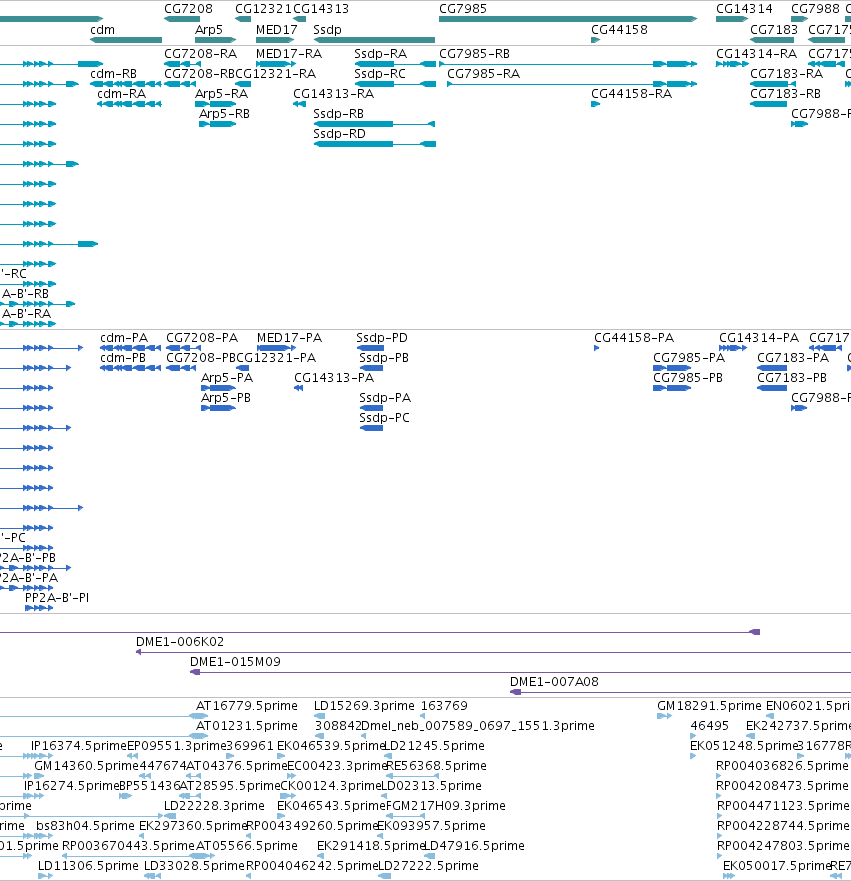Image resolution: width=851 pixels, height=881 pixels.
Task: Open the CG44158-PA protein label
Action: (x=634, y=338)
